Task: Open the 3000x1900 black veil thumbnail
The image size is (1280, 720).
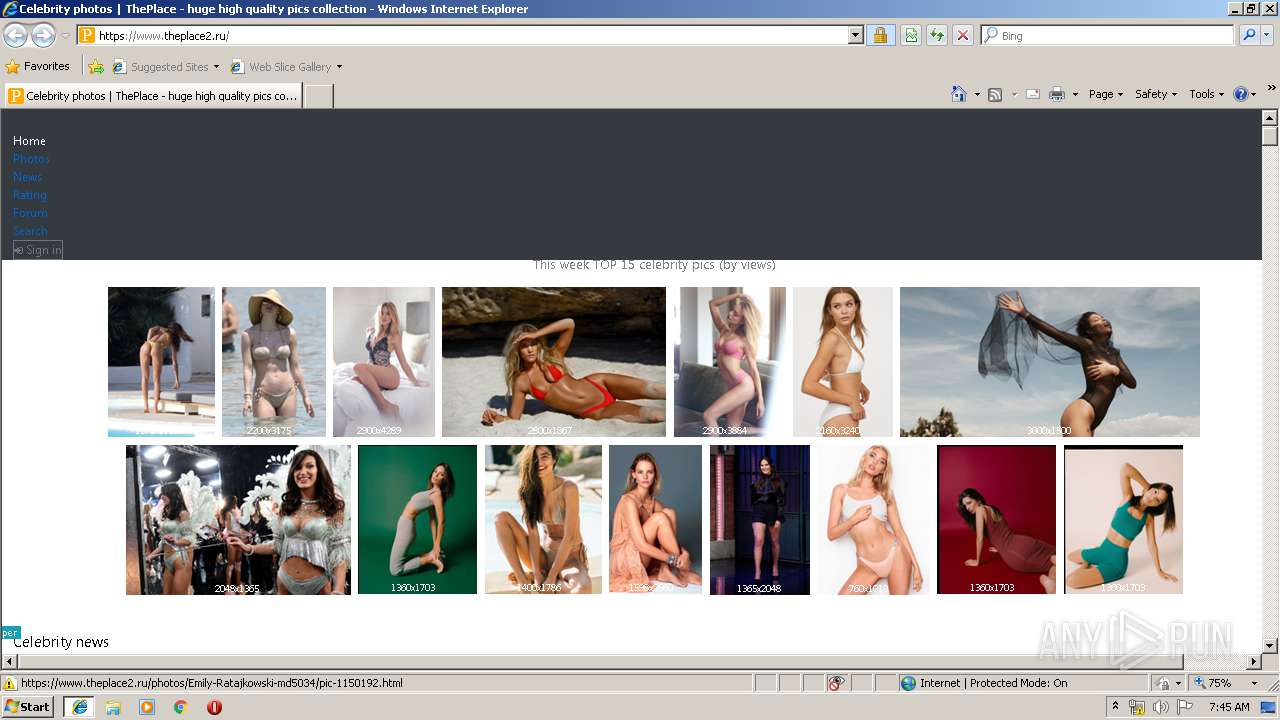Action: 1050,362
